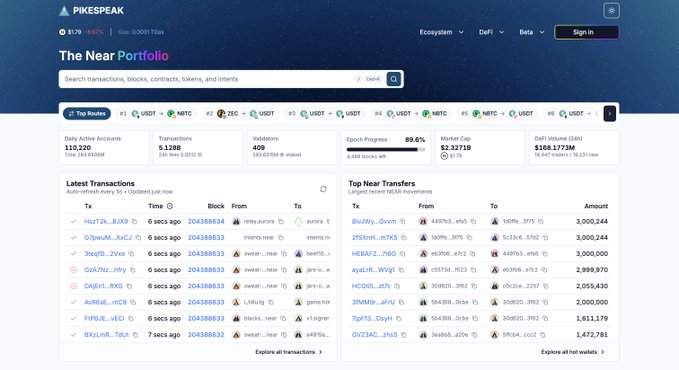Viewport: 679px width, 370px height.
Task: Open route #3 USDT to USDT
Action: pos(324,114)
